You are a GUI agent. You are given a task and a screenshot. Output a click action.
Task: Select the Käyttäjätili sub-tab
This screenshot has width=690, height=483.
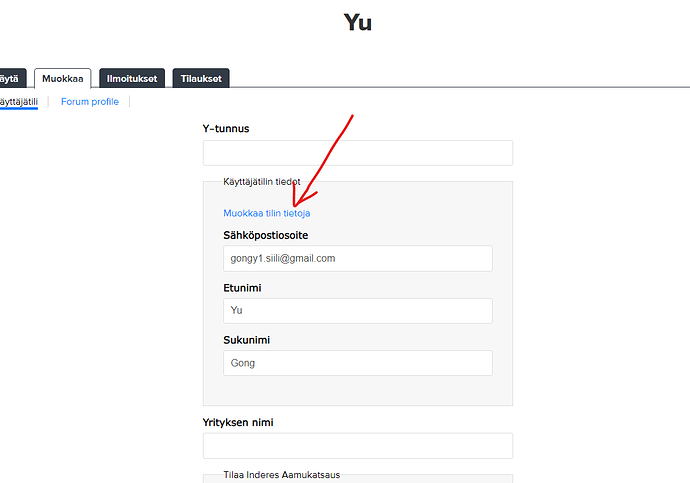point(18,102)
